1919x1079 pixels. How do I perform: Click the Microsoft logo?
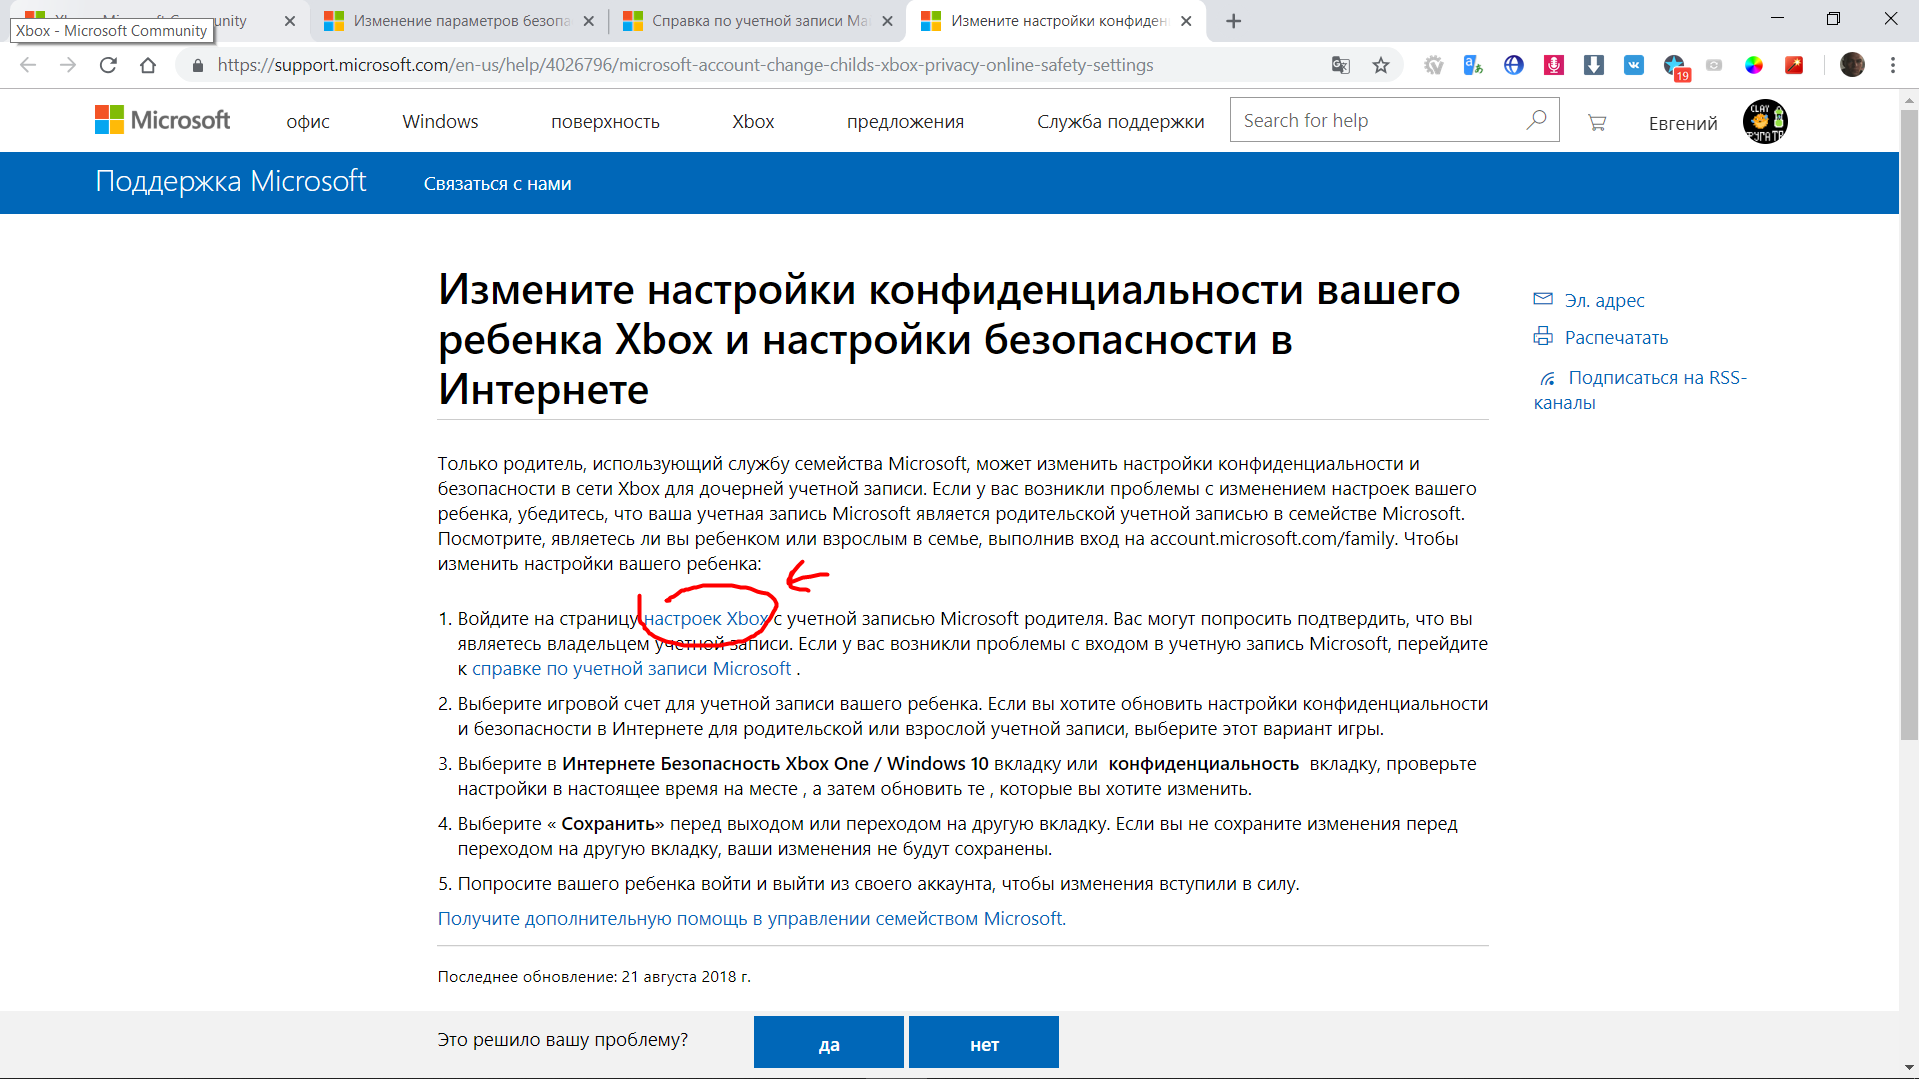pyautogui.click(x=162, y=120)
